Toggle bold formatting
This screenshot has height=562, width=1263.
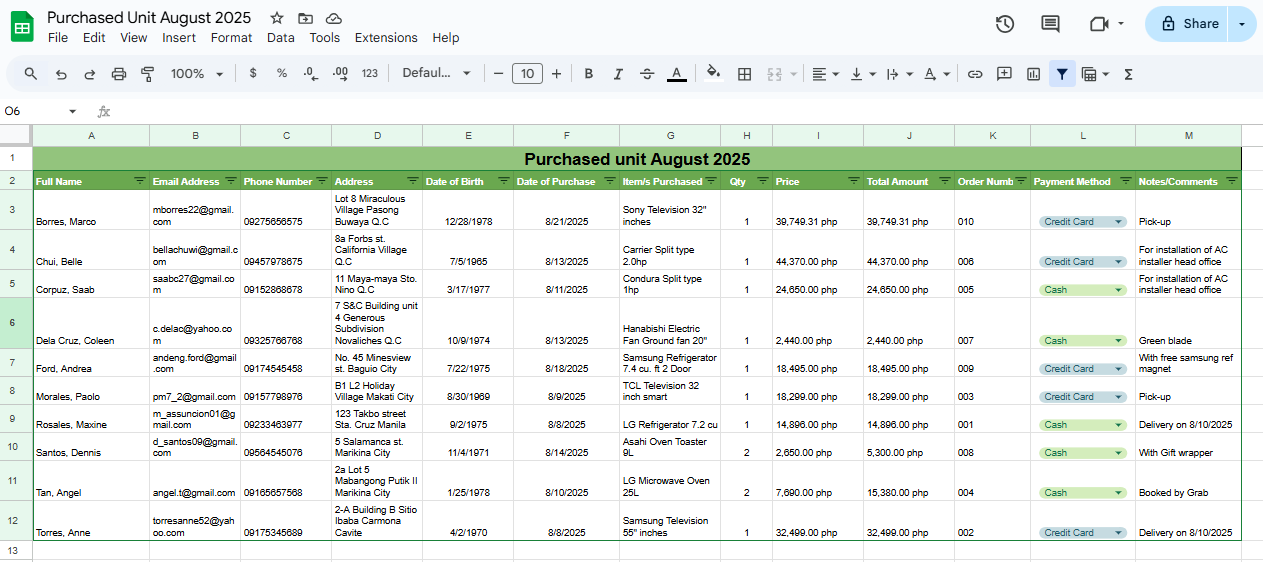[589, 74]
